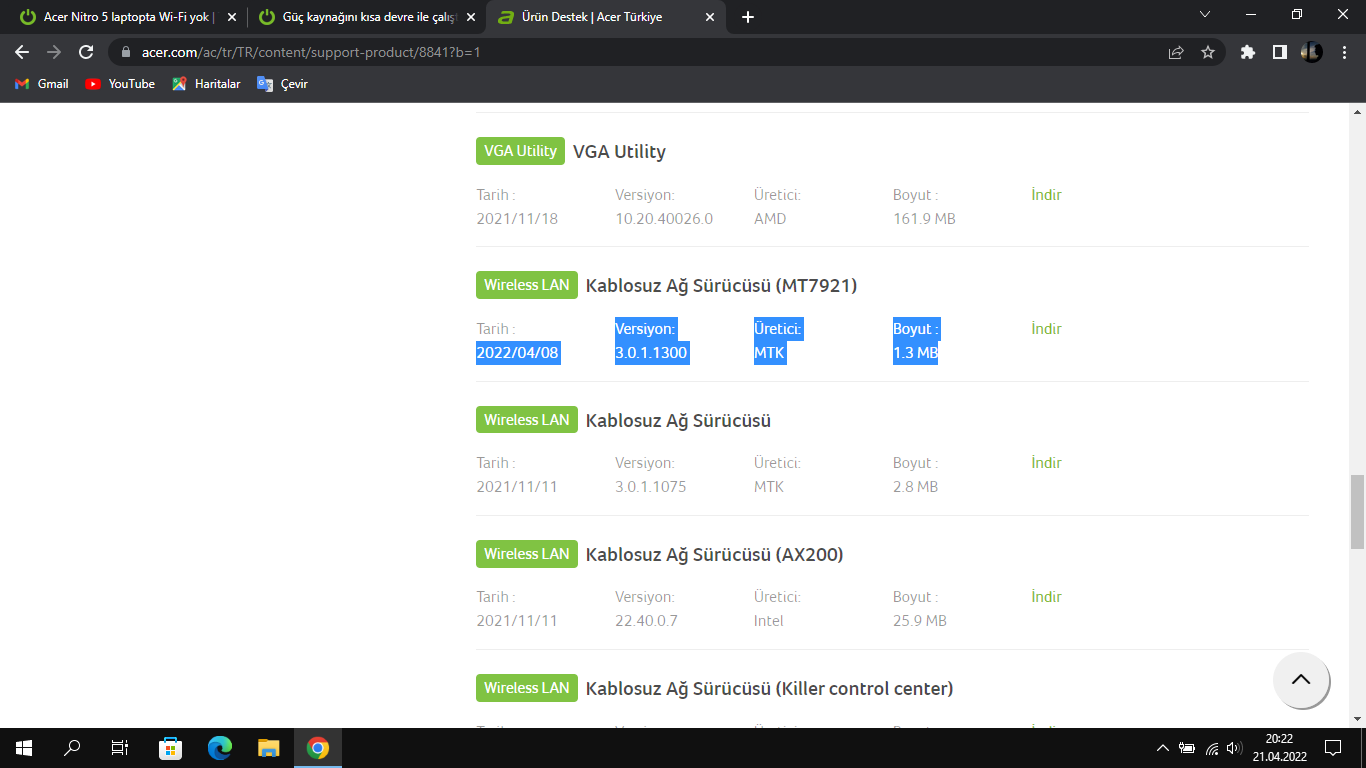Click the green VGA Utility tag

coord(520,151)
